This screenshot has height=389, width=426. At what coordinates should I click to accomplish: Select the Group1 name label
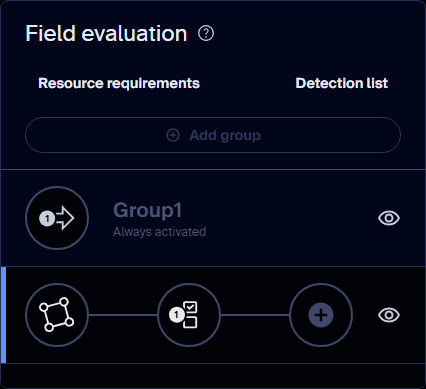(x=148, y=210)
